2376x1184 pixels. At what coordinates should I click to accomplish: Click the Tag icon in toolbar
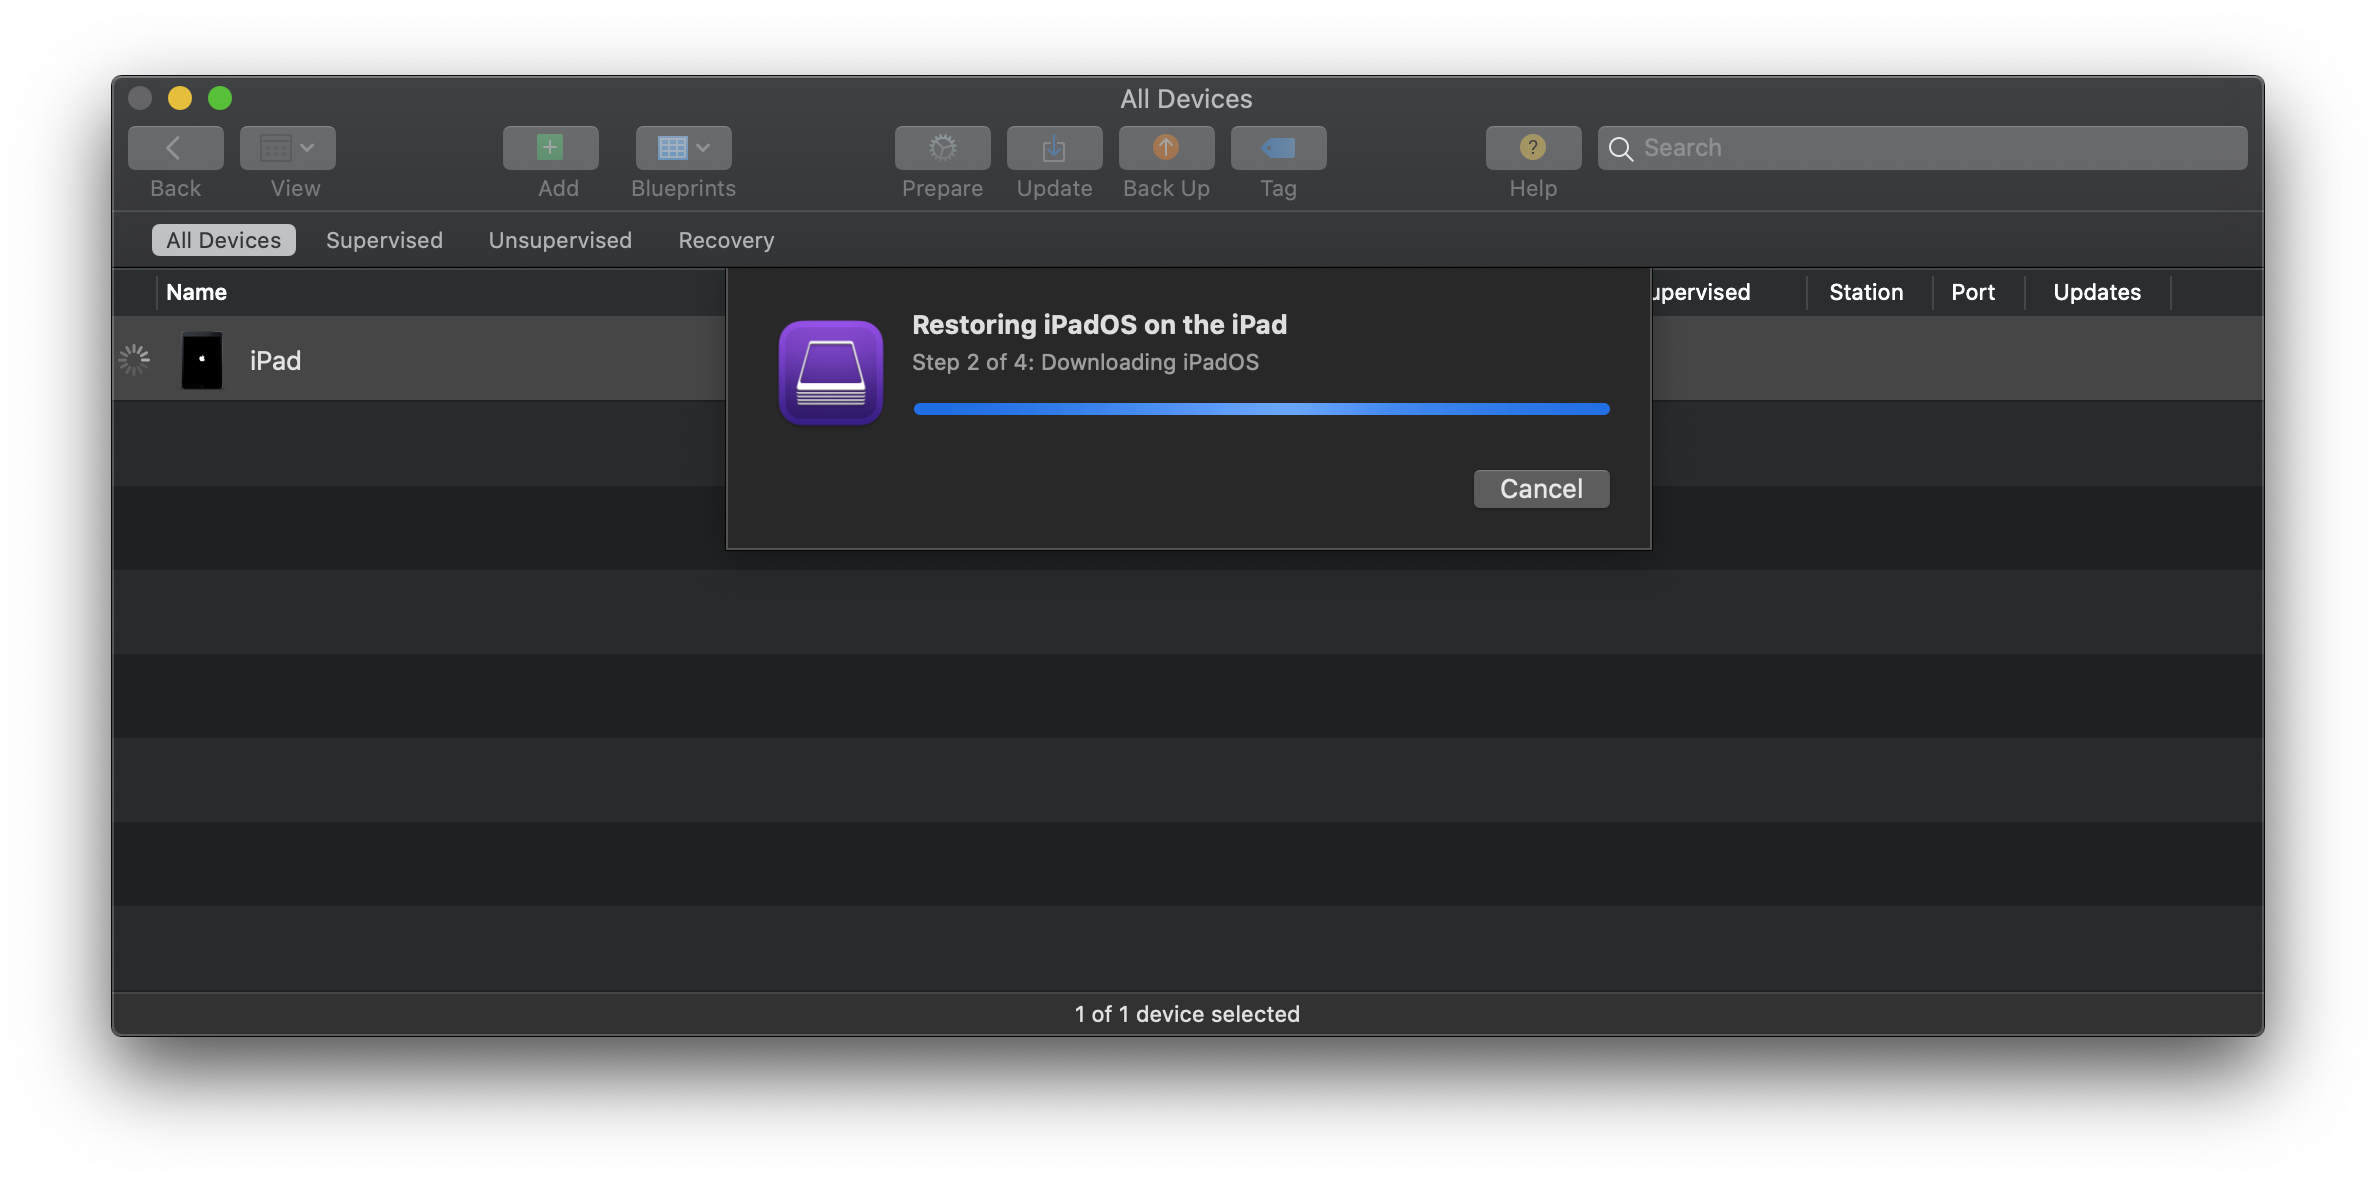point(1278,148)
